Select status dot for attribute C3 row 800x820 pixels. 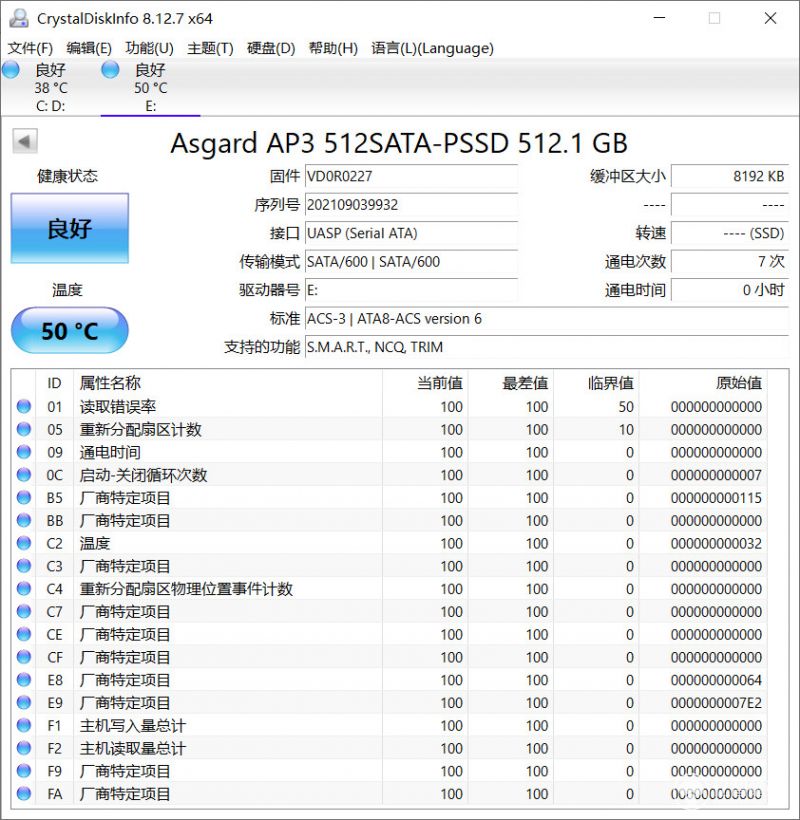(24, 566)
